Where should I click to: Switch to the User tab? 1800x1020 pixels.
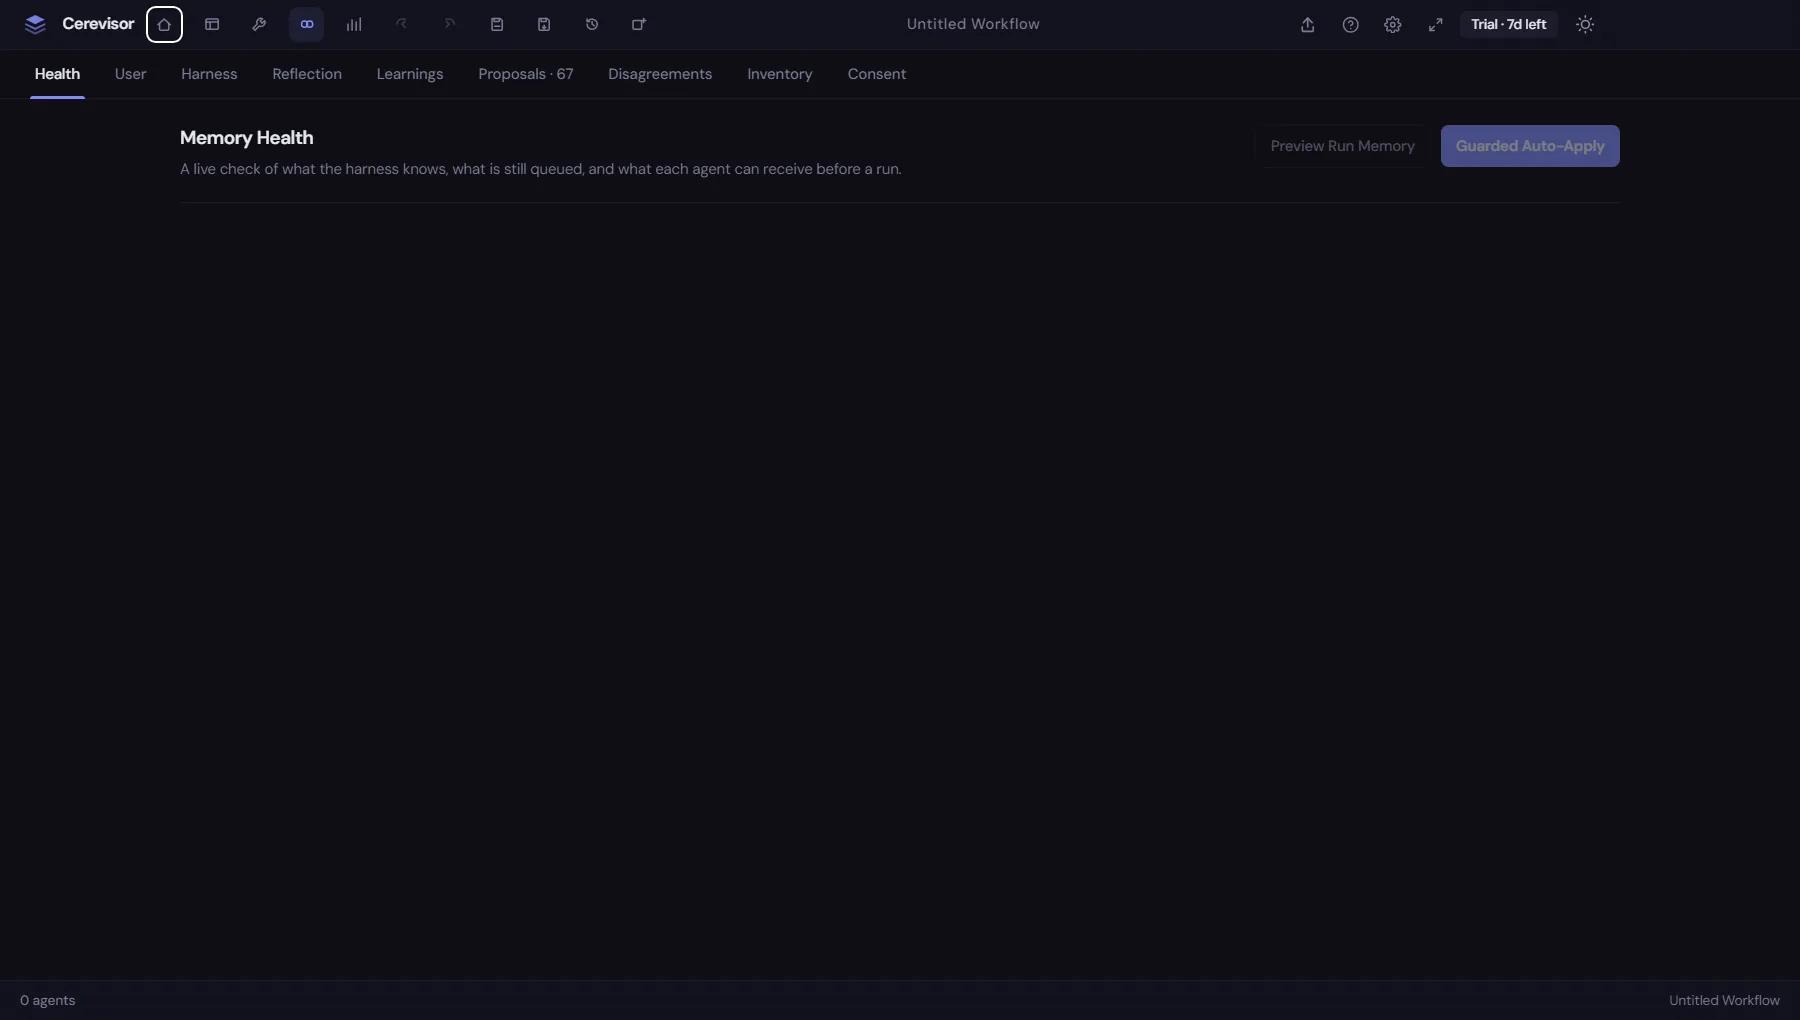[x=130, y=74]
